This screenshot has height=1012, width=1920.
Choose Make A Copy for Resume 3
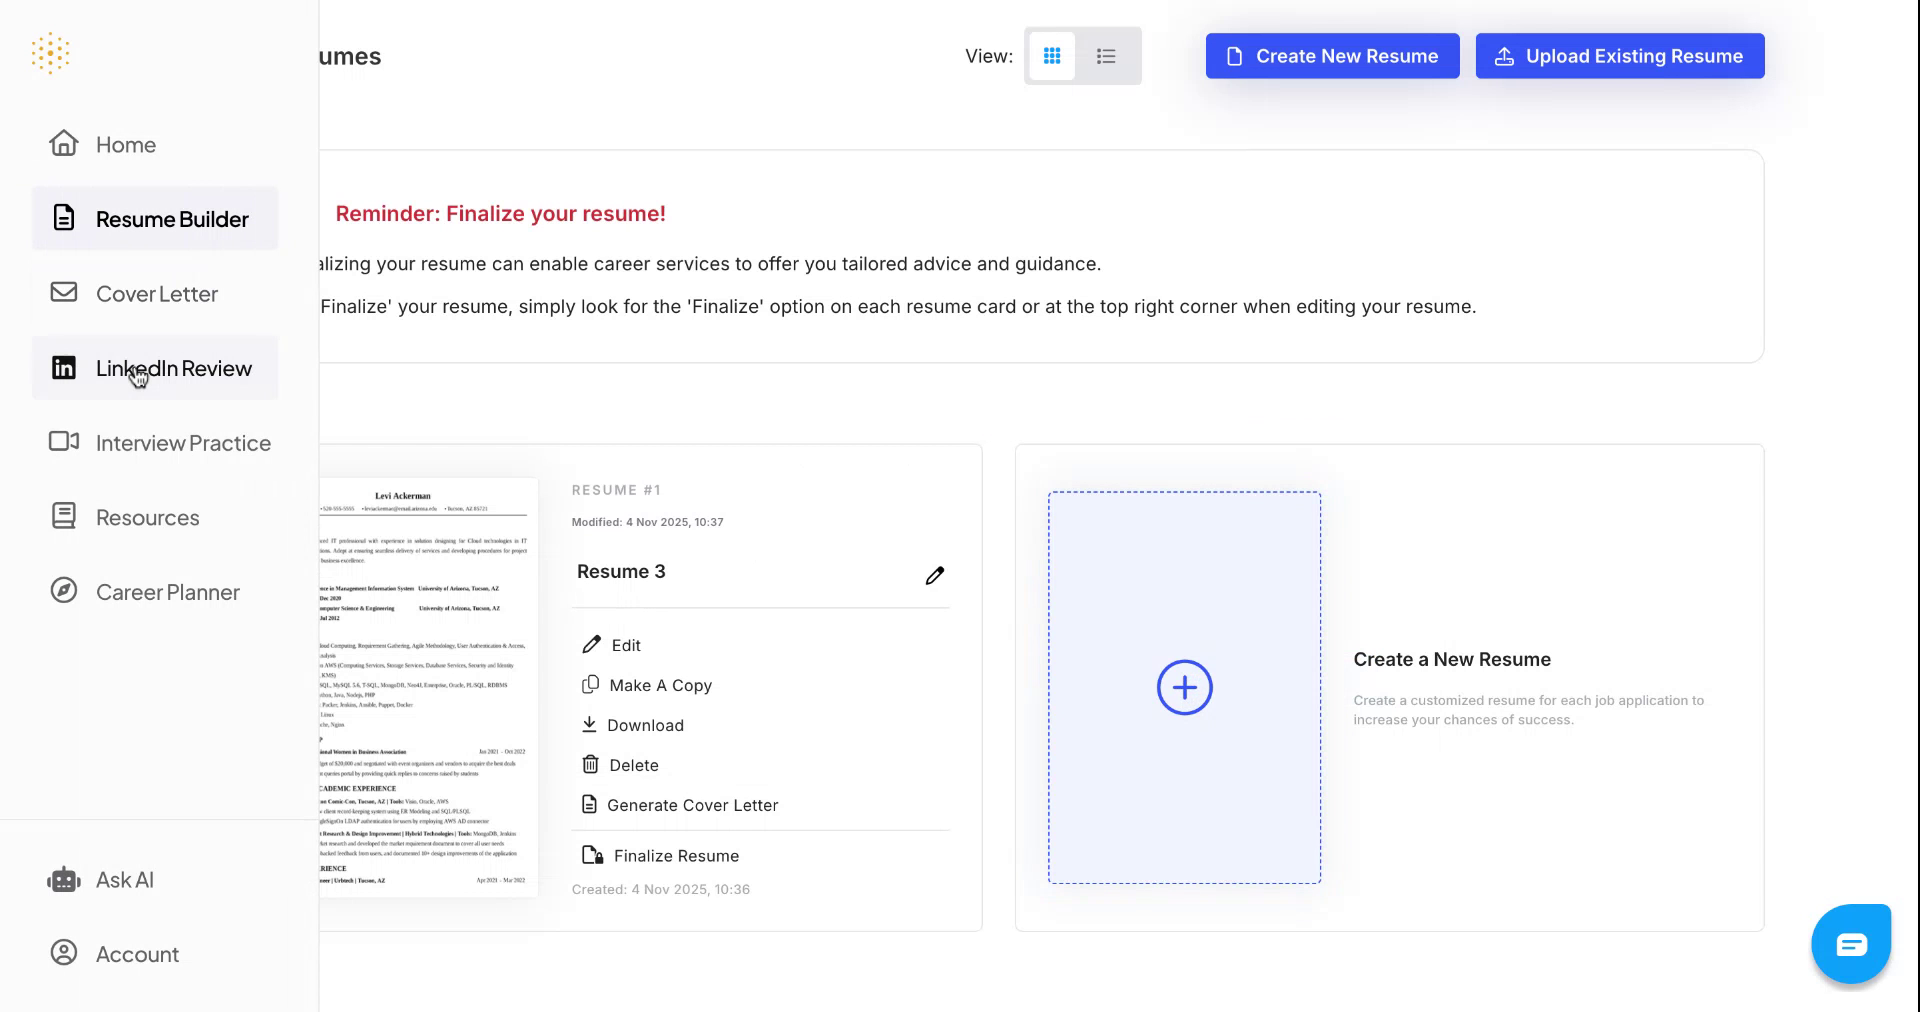point(660,685)
